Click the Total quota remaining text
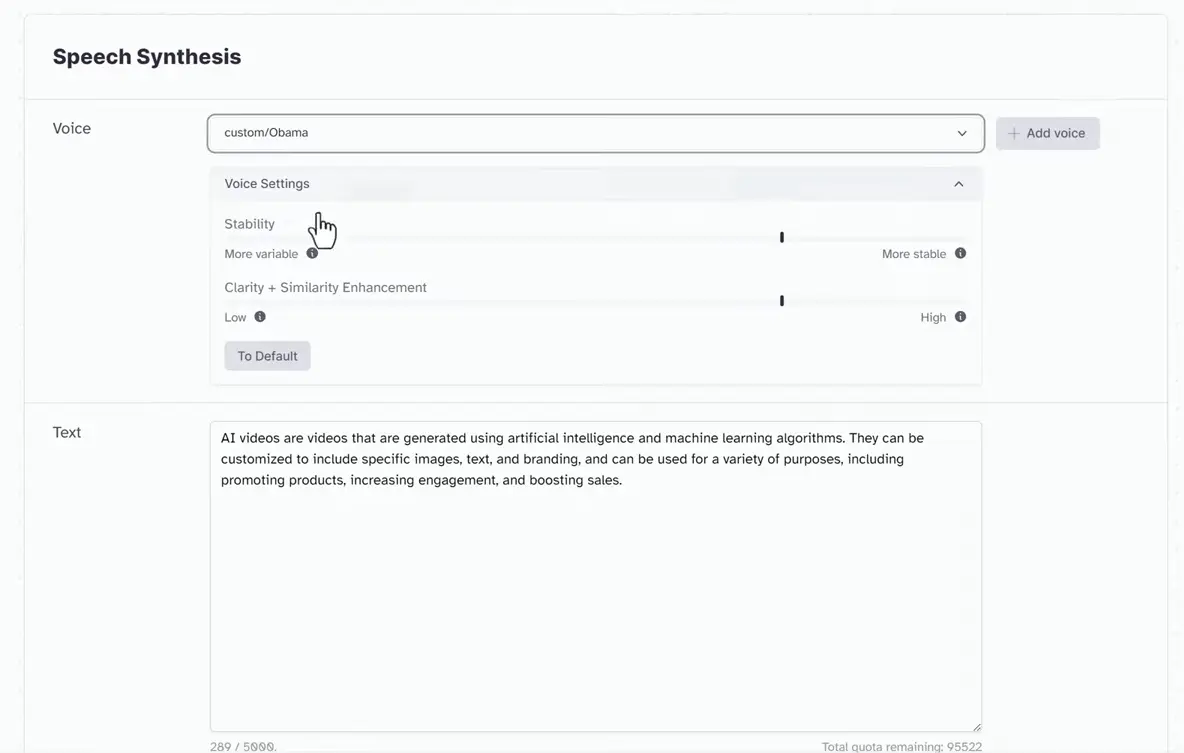Viewport: 1184px width, 753px height. tap(902, 746)
